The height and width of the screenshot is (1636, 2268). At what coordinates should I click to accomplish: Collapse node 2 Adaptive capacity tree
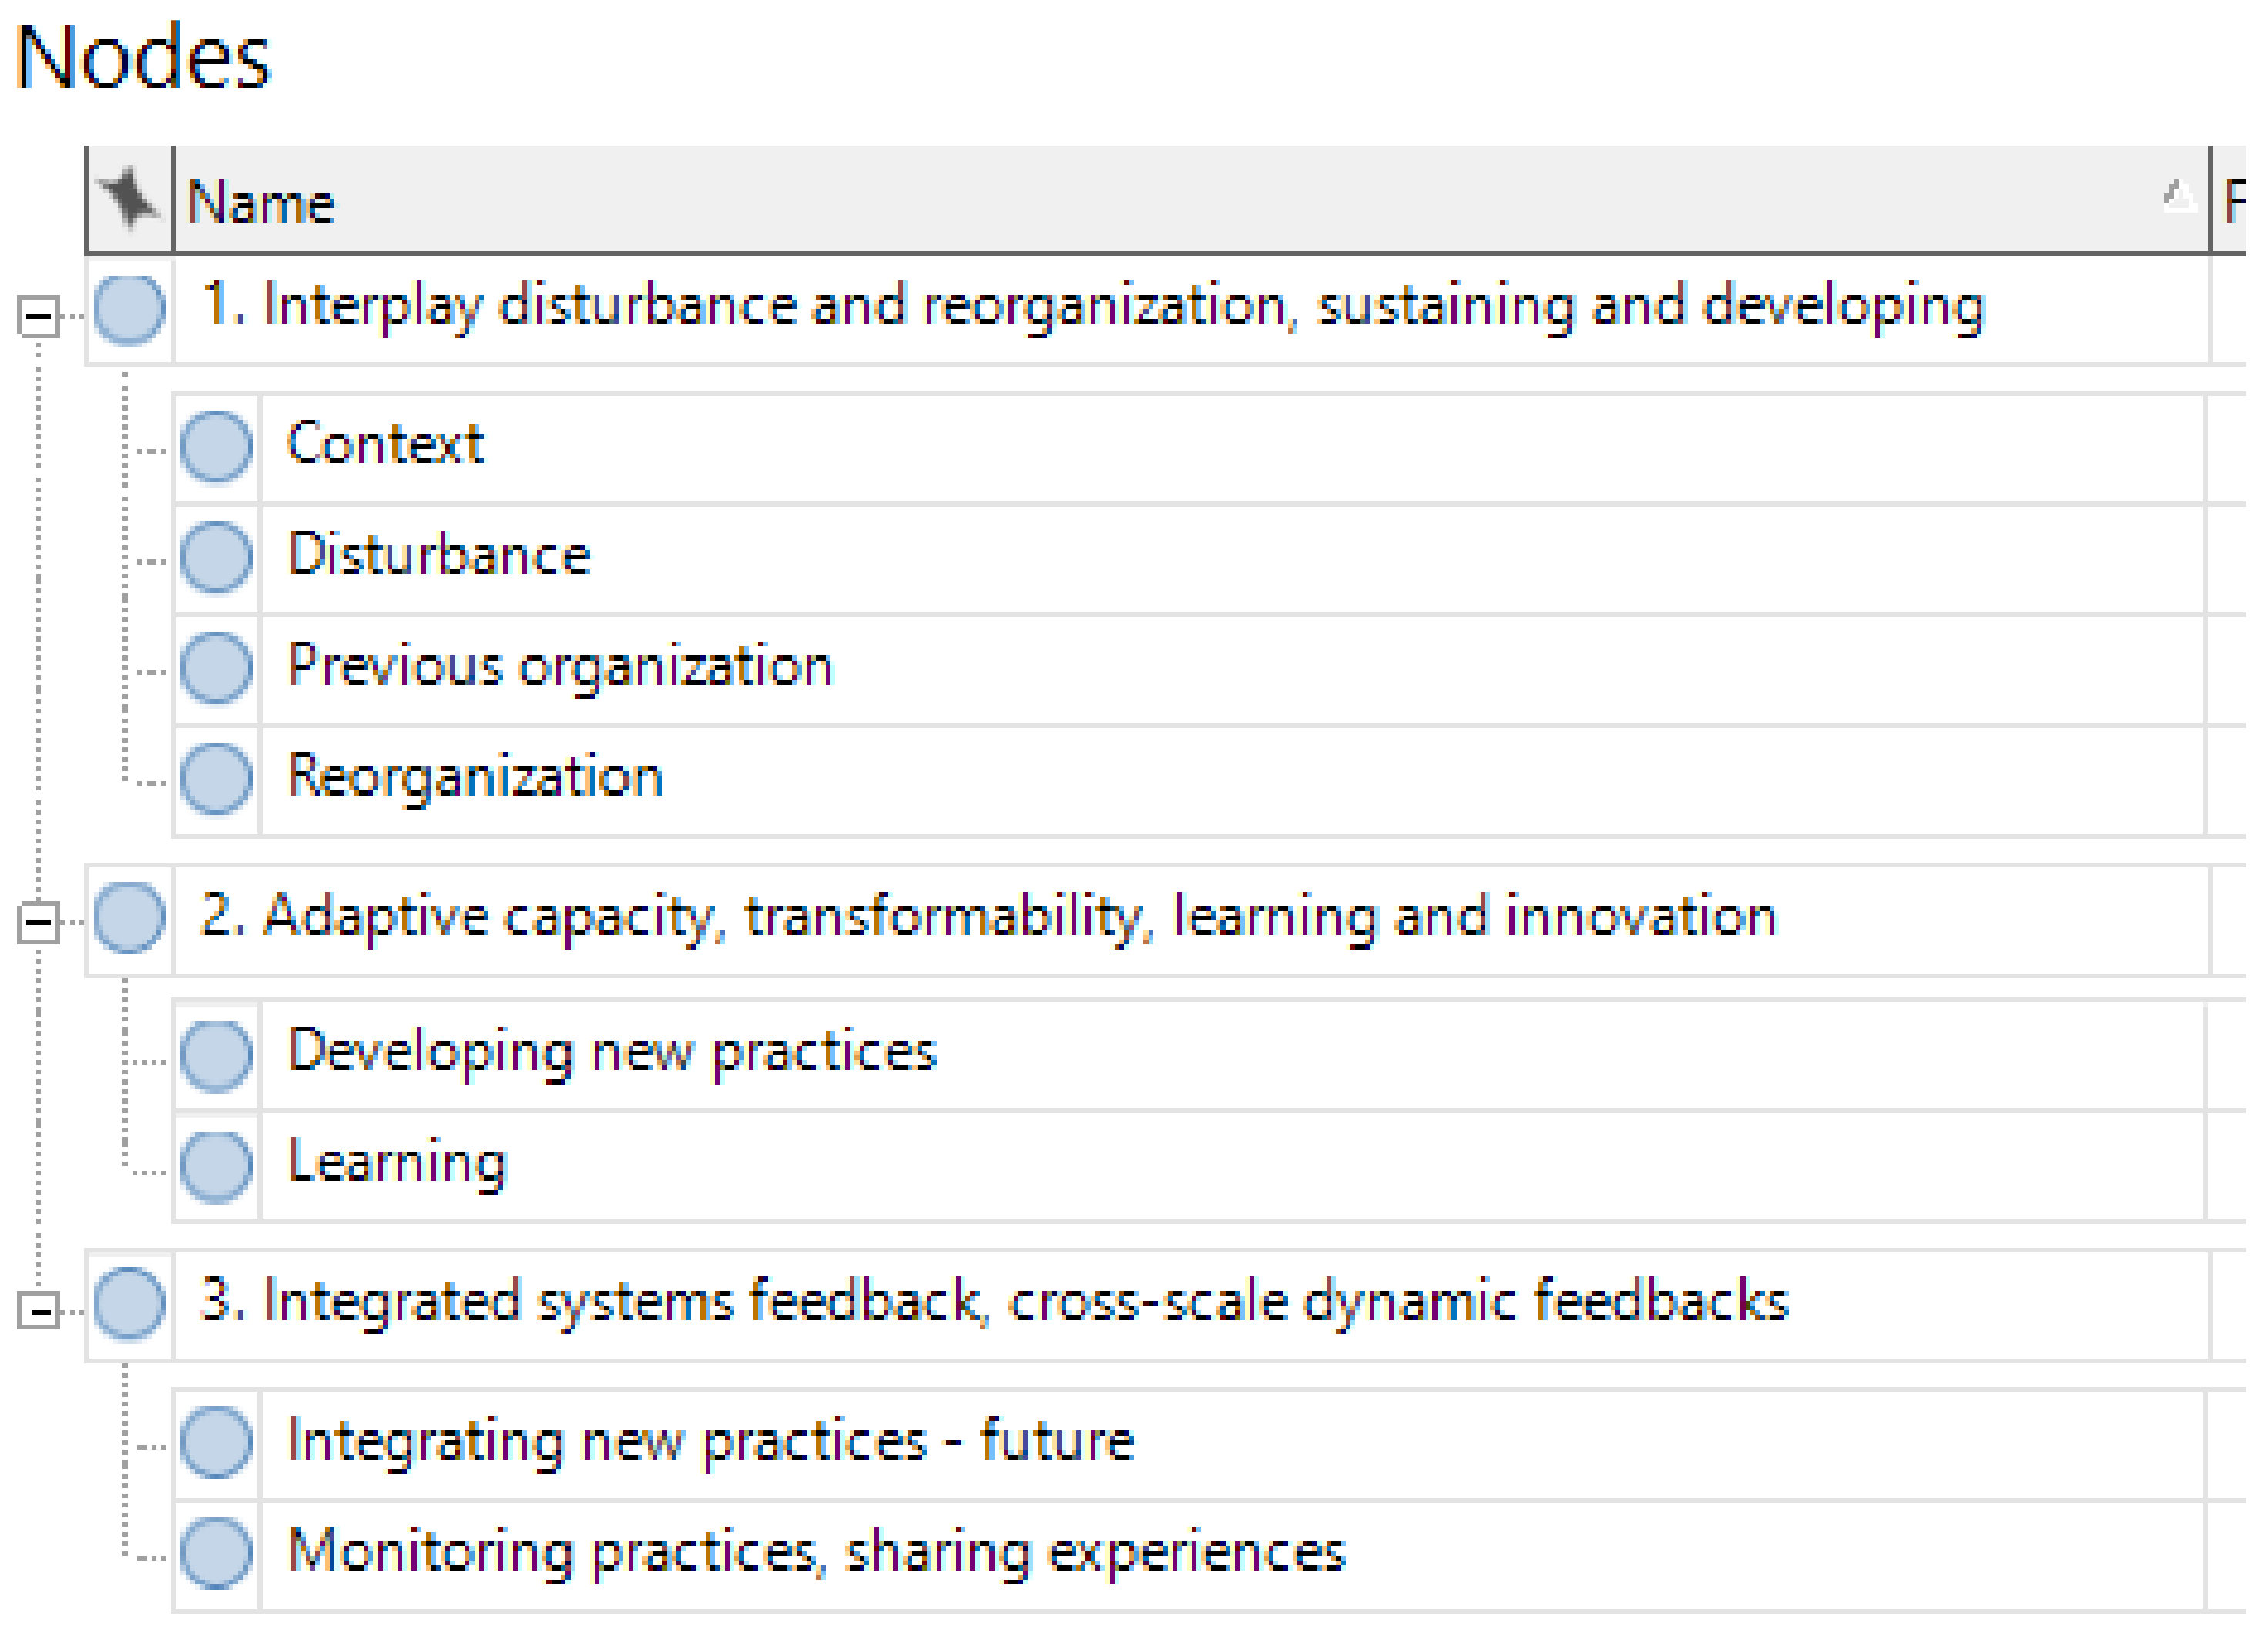point(39,924)
